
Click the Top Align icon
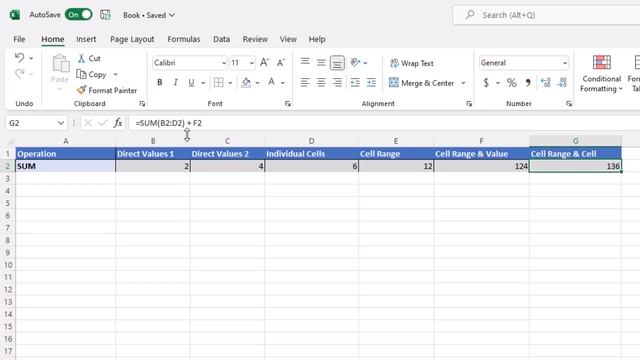(305, 62)
